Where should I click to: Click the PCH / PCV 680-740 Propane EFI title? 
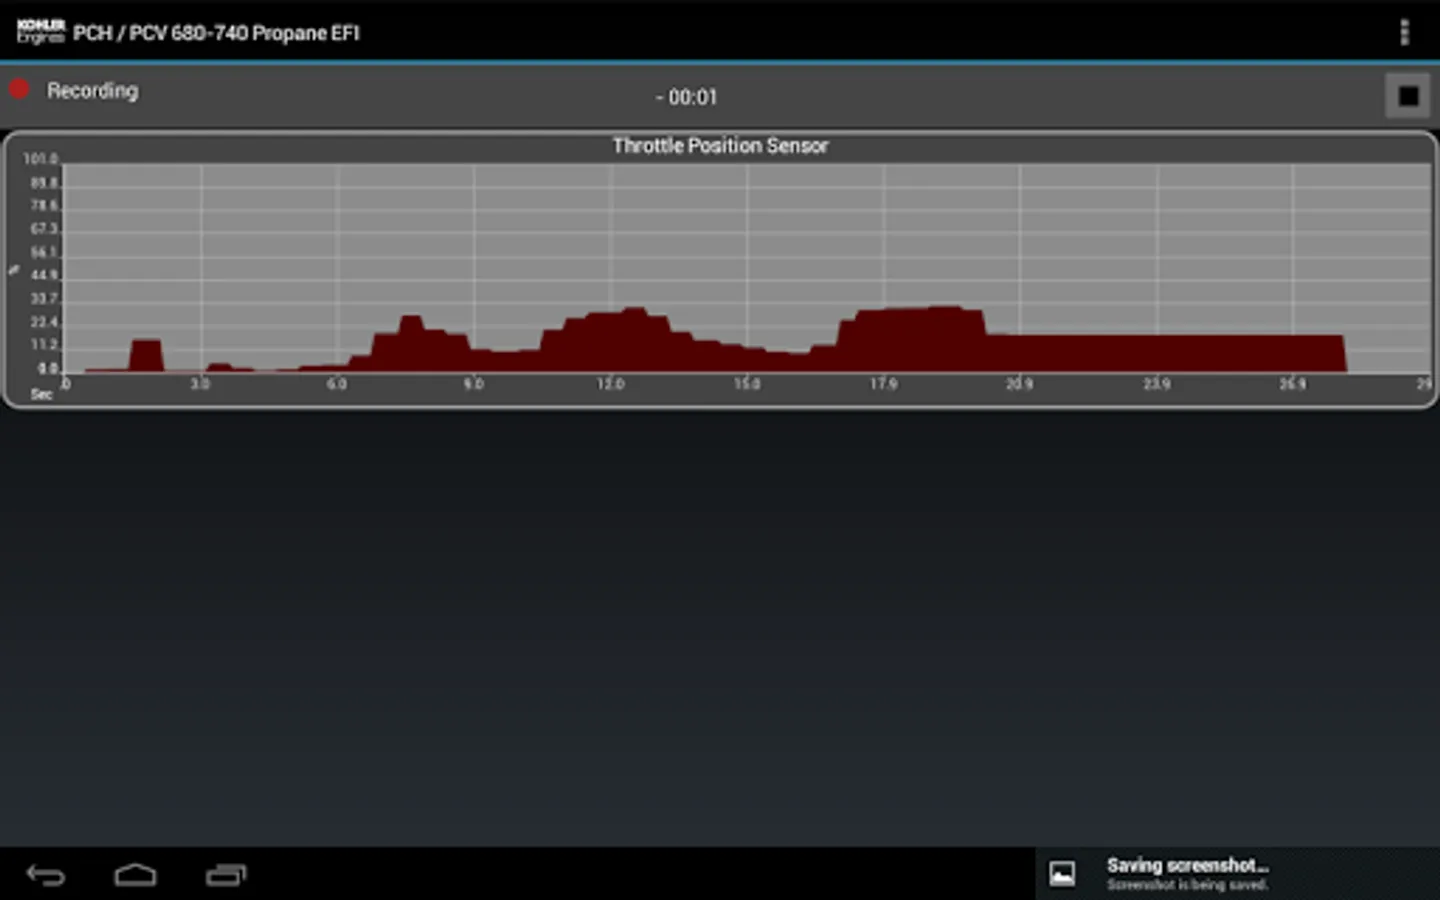click(216, 33)
